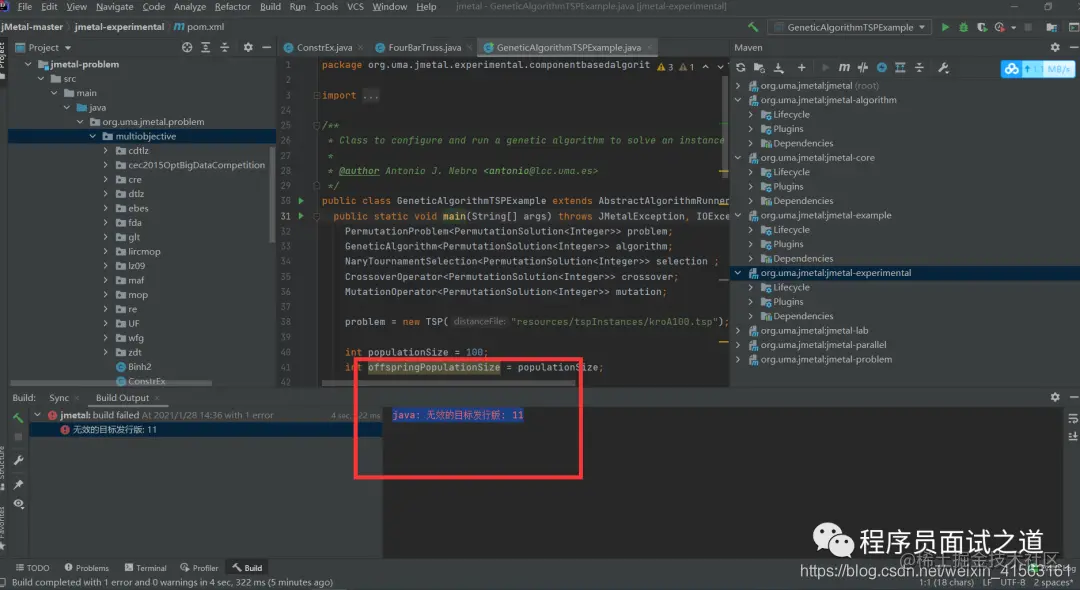Open Maven Settings wrench icon
The width and height of the screenshot is (1080, 590).
pyautogui.click(x=944, y=67)
